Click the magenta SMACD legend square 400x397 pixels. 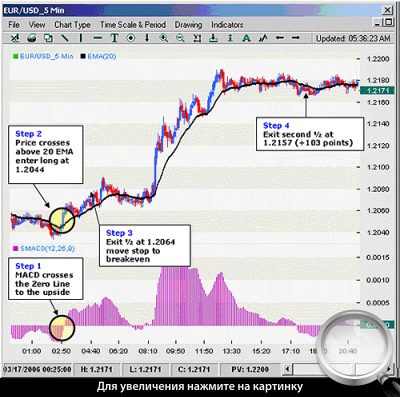pyautogui.click(x=15, y=248)
